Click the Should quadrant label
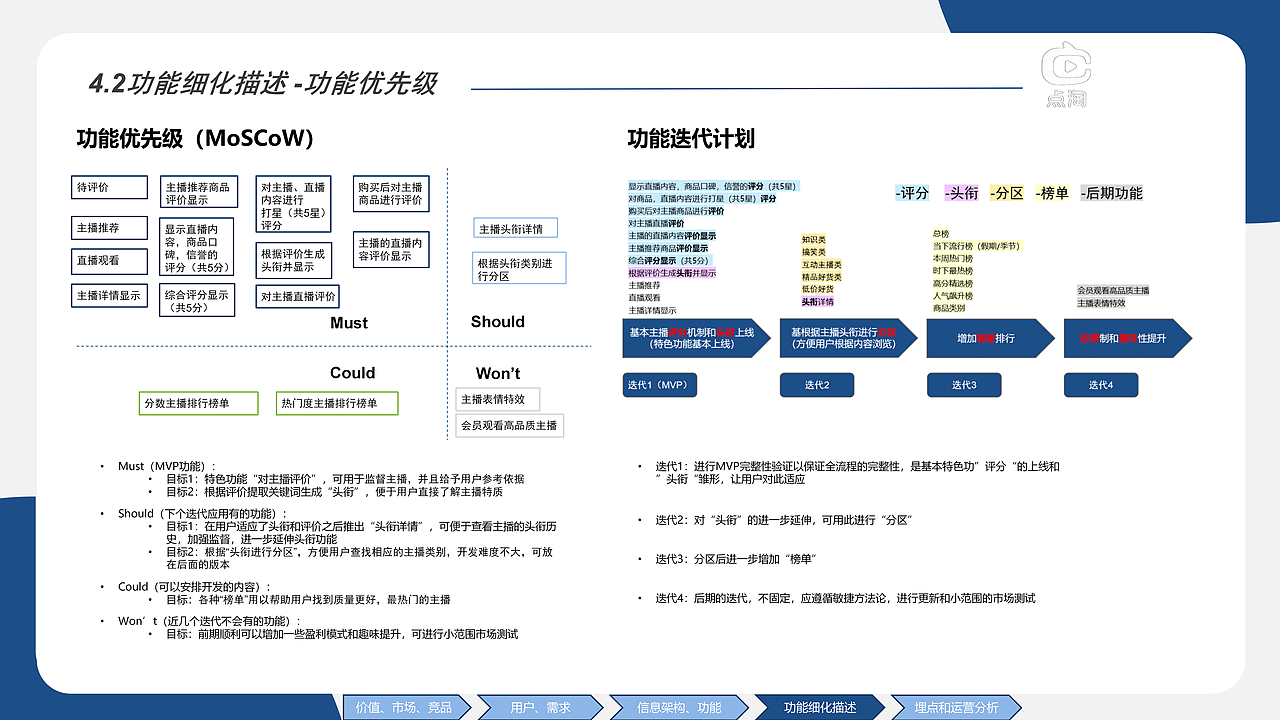Image resolution: width=1280 pixels, height=720 pixels. click(x=498, y=321)
